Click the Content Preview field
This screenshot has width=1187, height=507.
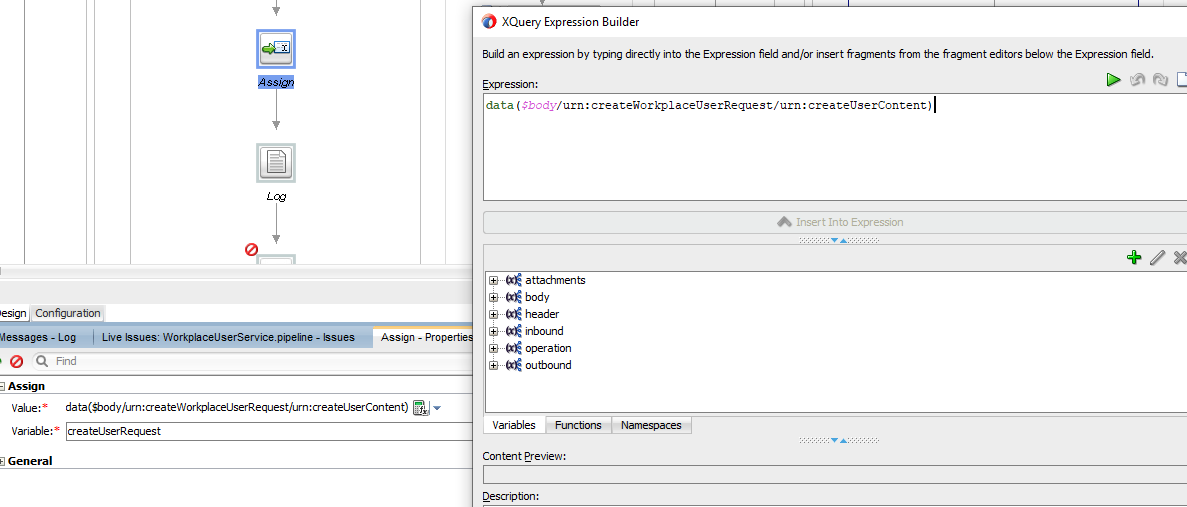tap(835, 474)
